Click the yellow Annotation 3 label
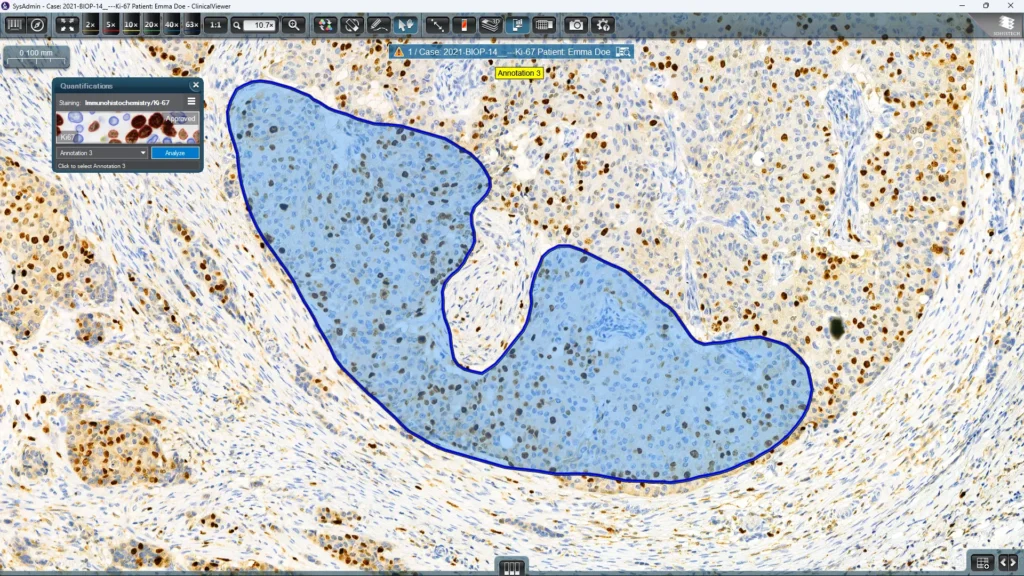This screenshot has height=576, width=1024. pyautogui.click(x=519, y=73)
